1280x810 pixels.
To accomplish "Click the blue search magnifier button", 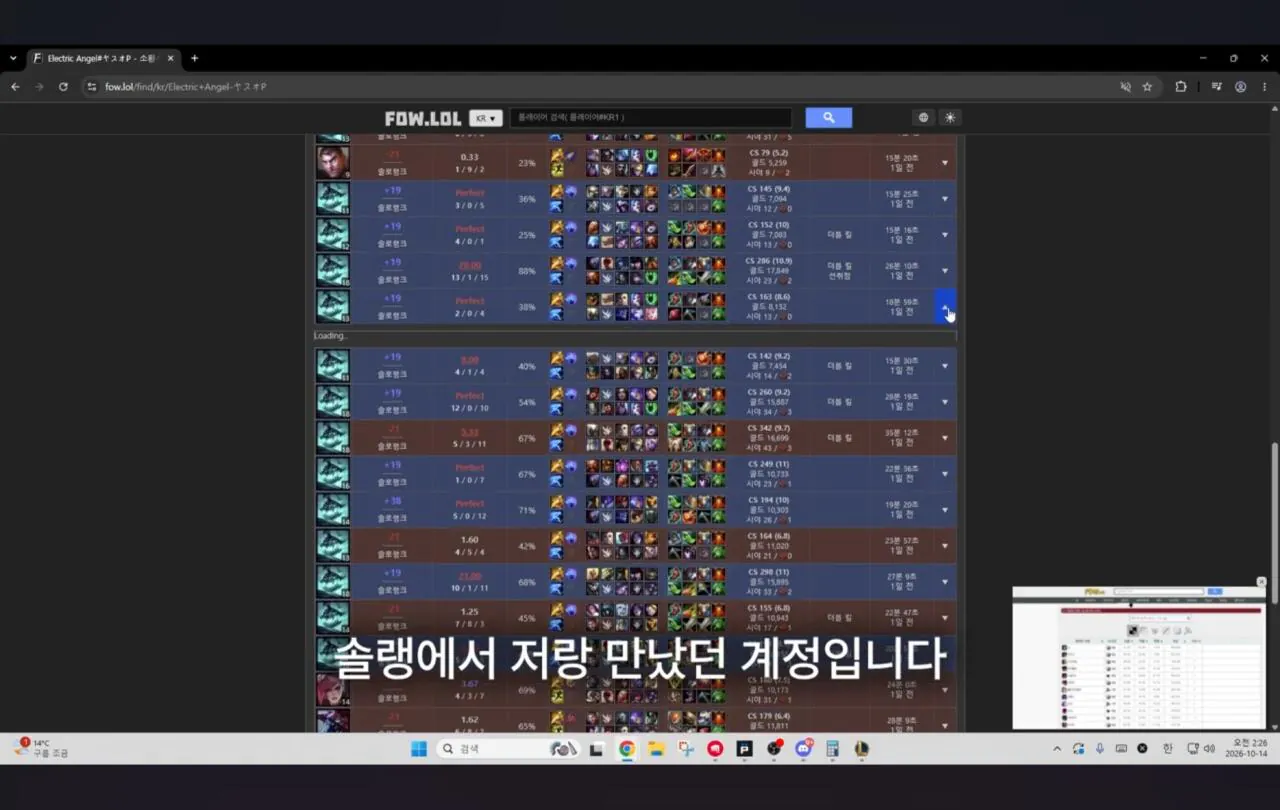I will (828, 118).
